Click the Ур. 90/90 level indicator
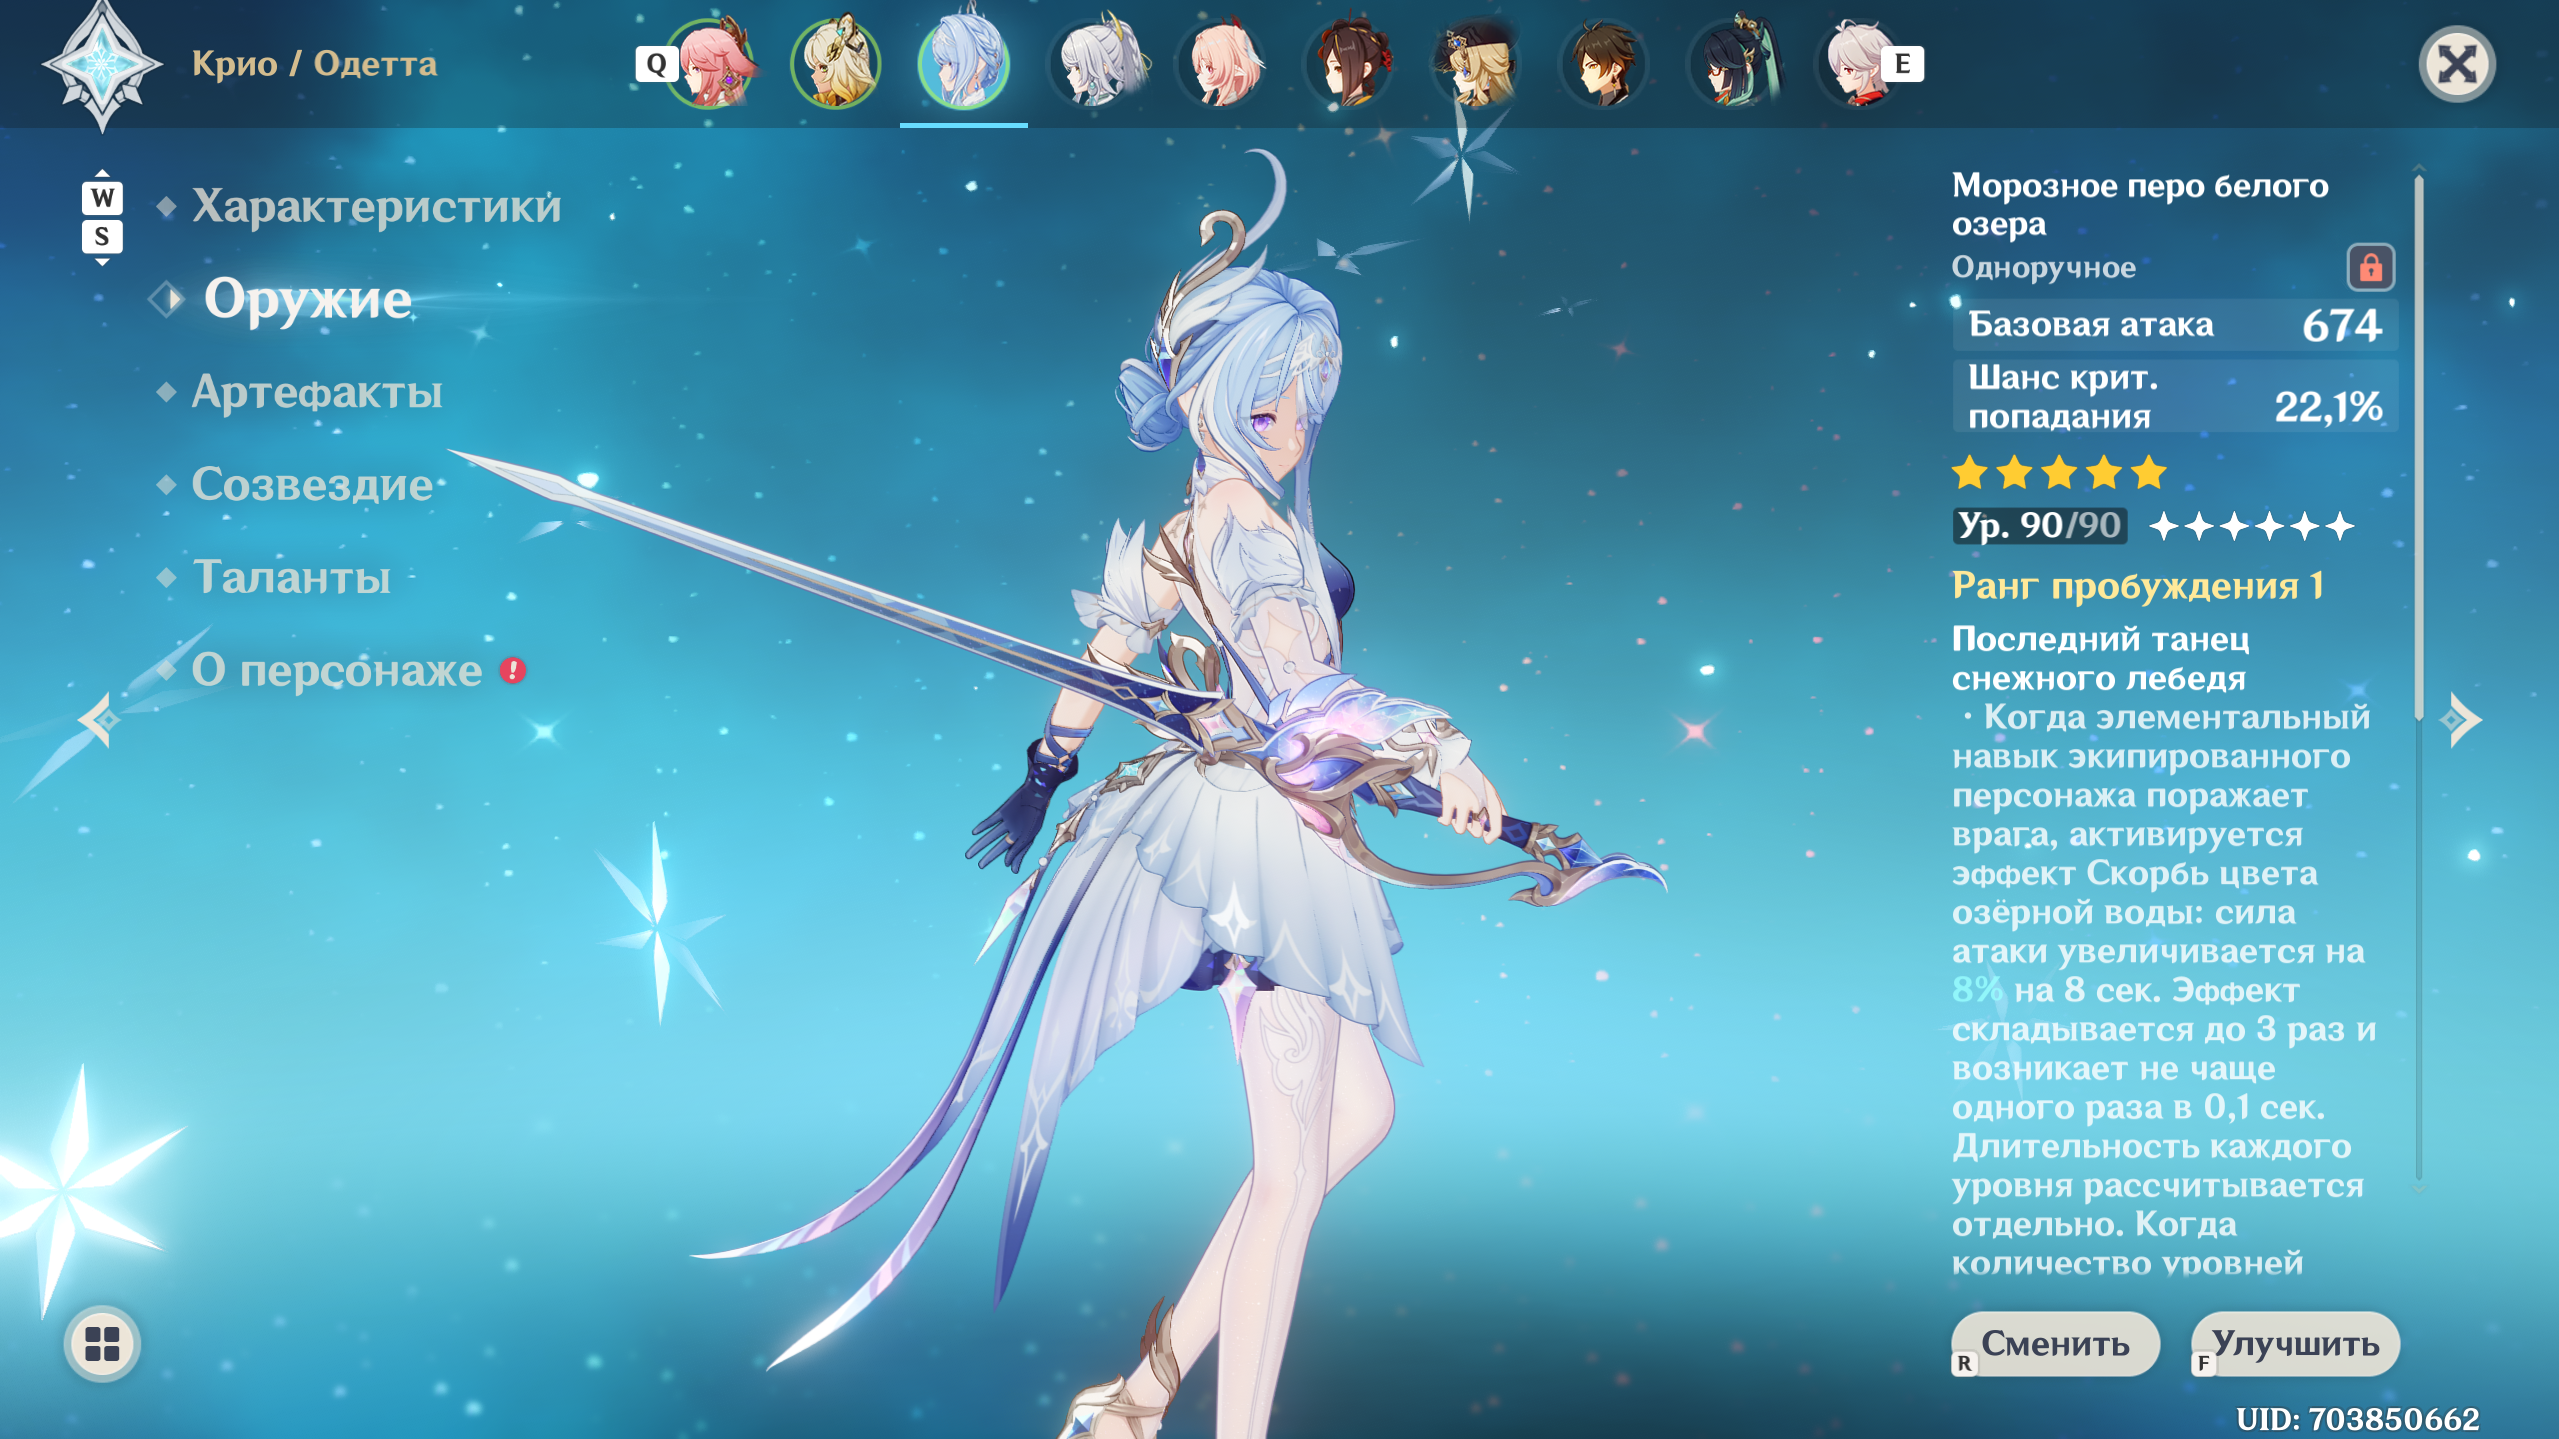 (2039, 525)
